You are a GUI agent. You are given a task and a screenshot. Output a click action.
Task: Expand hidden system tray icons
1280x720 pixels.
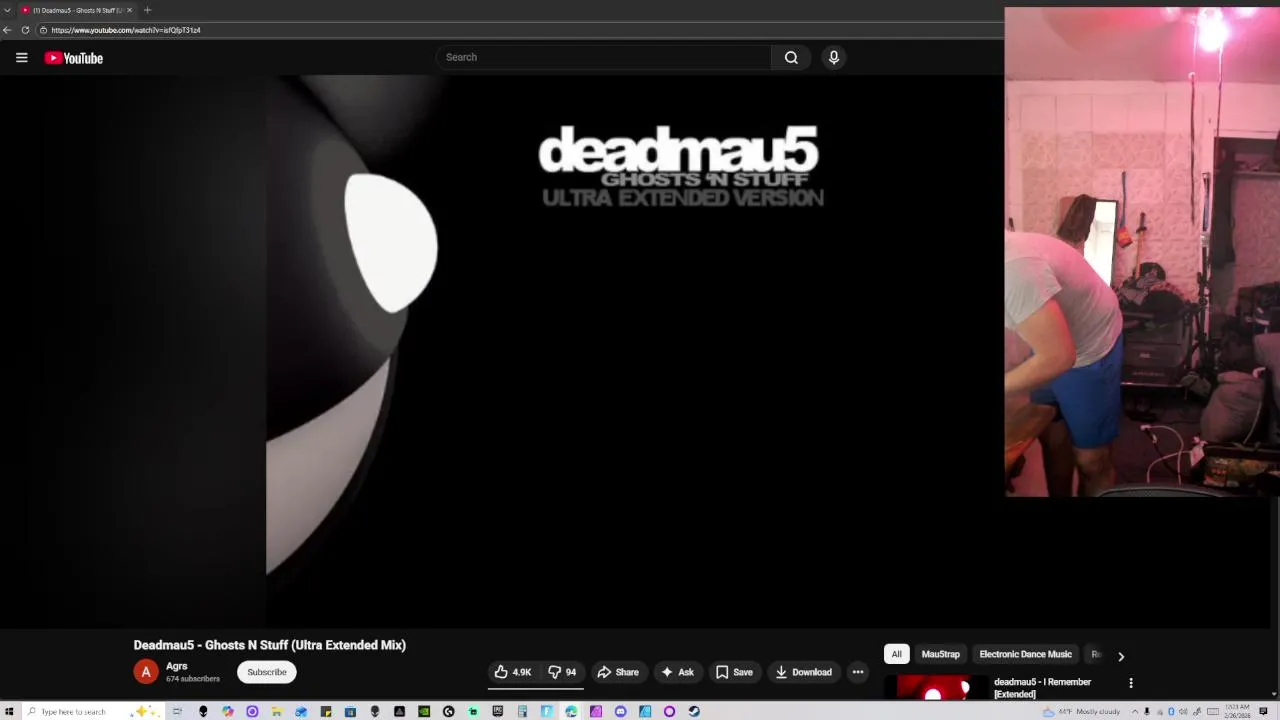(1135, 712)
